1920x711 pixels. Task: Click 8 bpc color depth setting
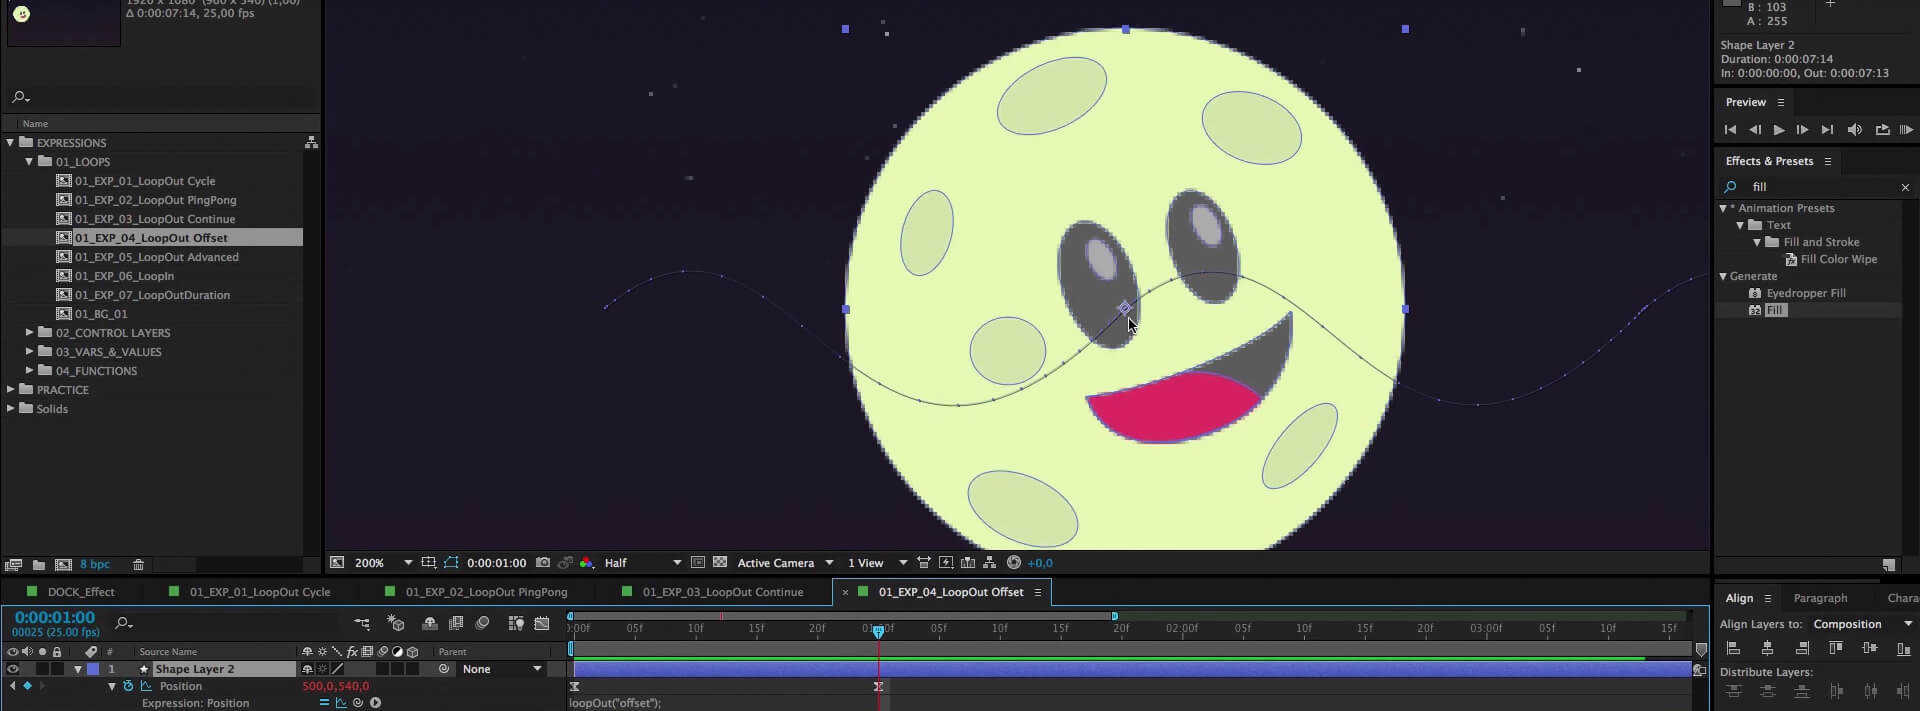point(95,565)
